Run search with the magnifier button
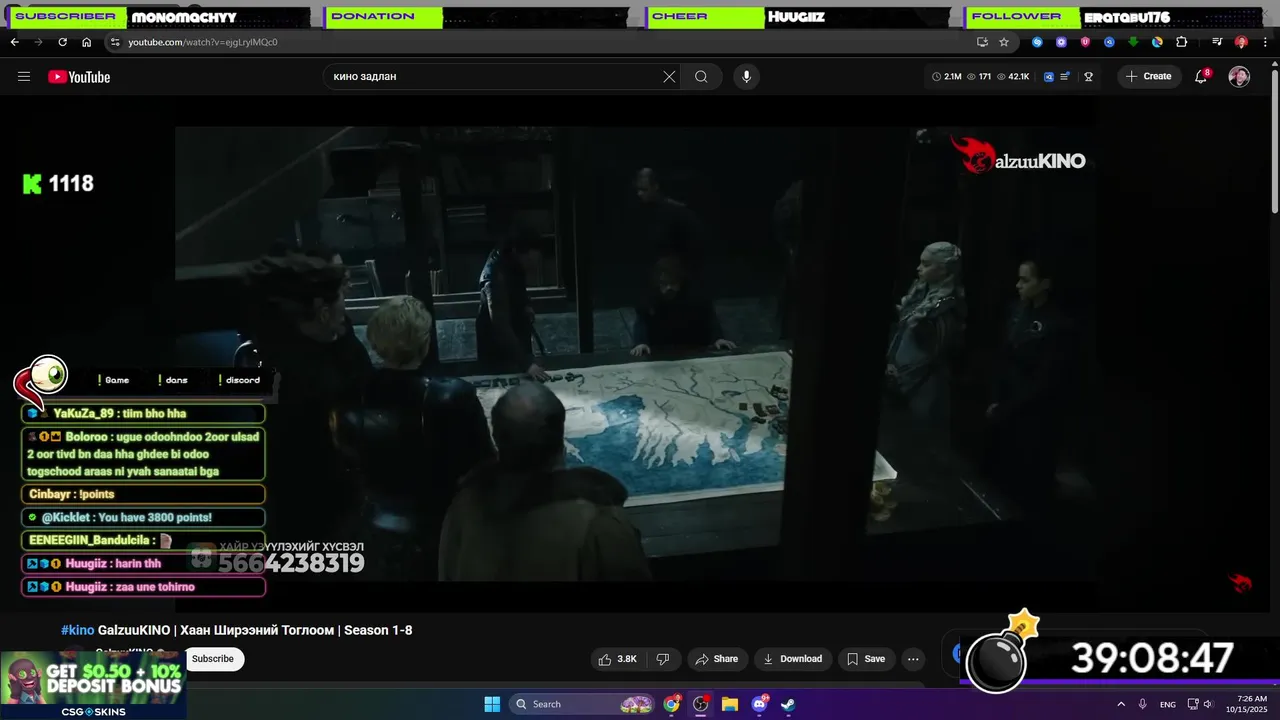Image resolution: width=1280 pixels, height=720 pixels. pyautogui.click(x=701, y=77)
